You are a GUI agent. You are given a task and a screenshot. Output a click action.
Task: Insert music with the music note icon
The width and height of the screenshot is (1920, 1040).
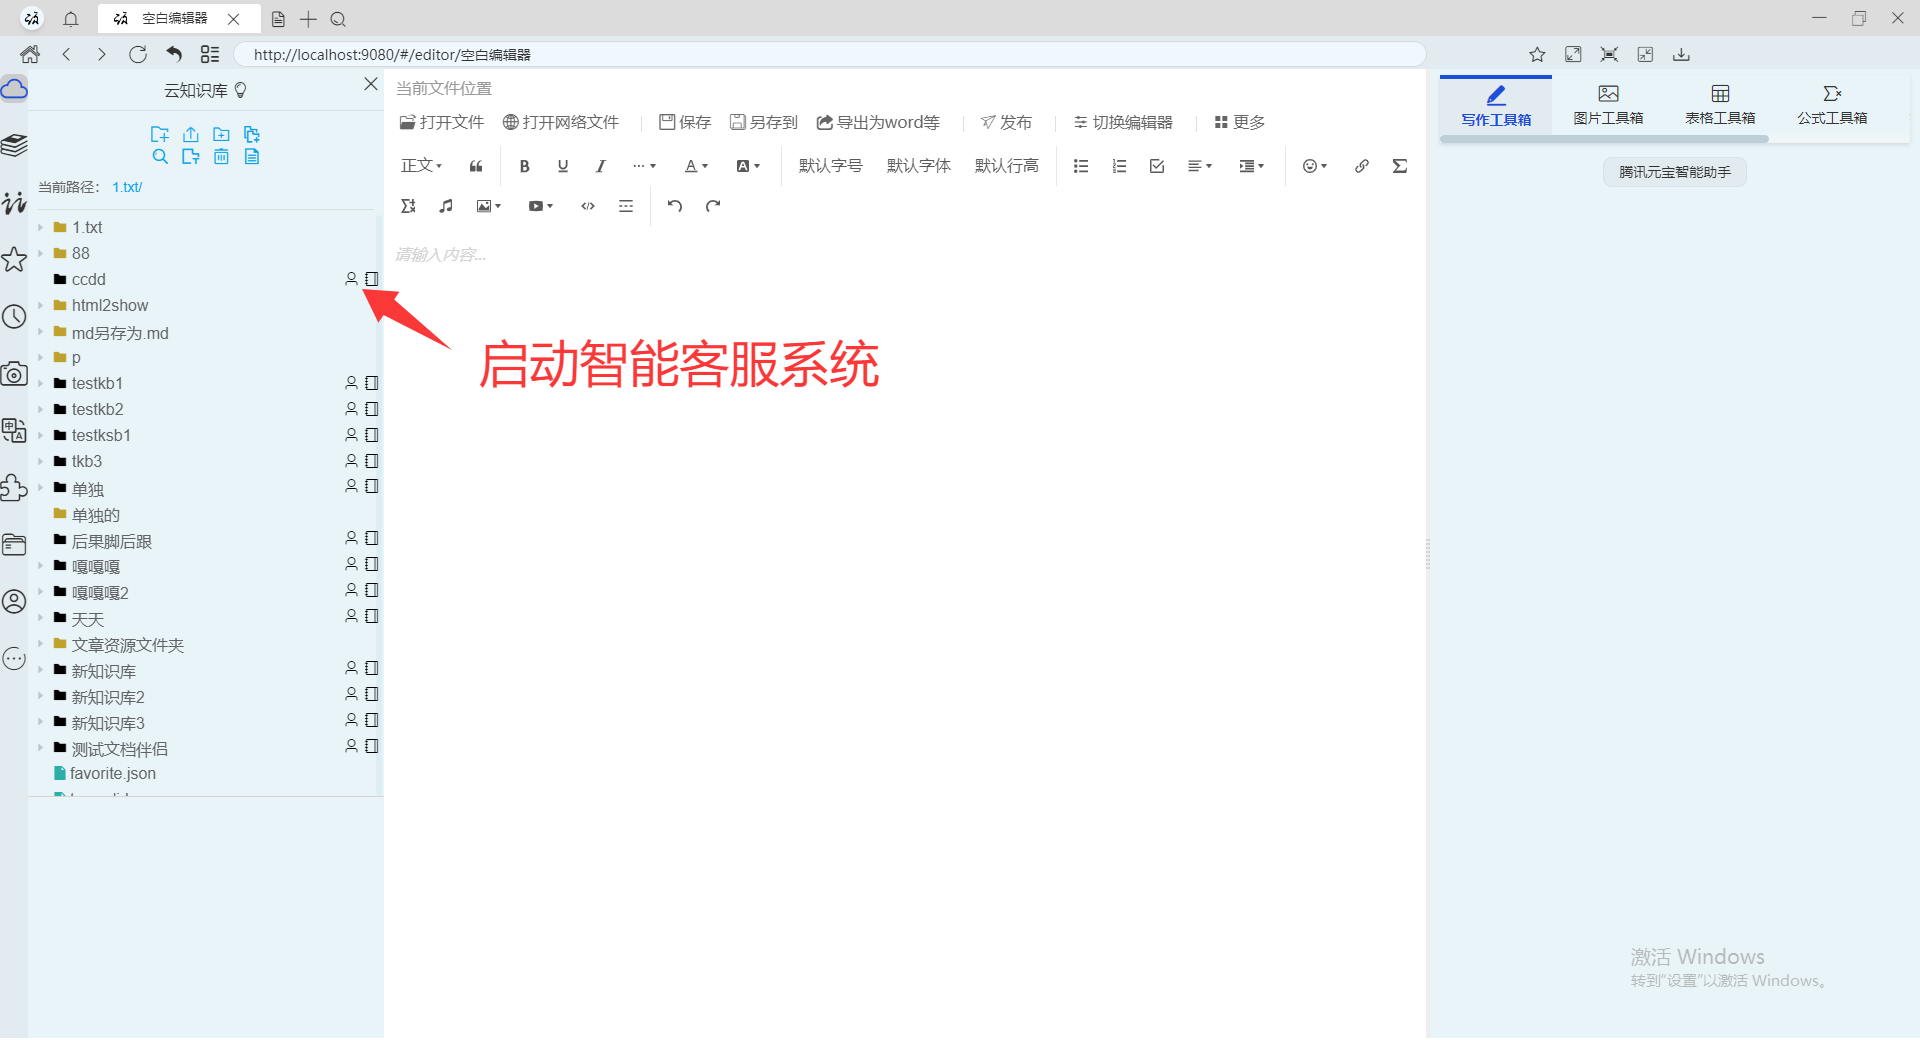[445, 206]
